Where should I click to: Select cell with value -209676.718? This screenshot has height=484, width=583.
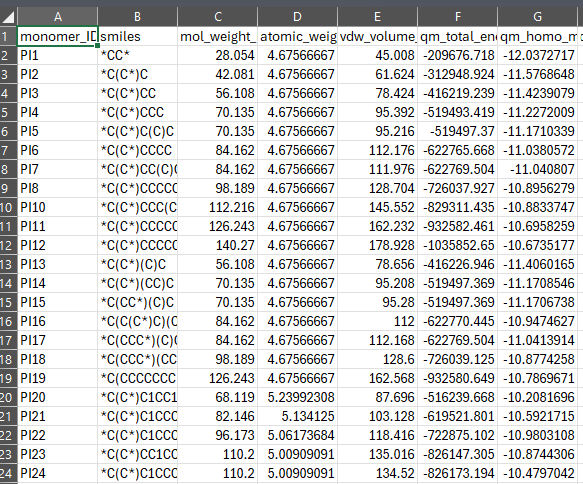(457, 55)
